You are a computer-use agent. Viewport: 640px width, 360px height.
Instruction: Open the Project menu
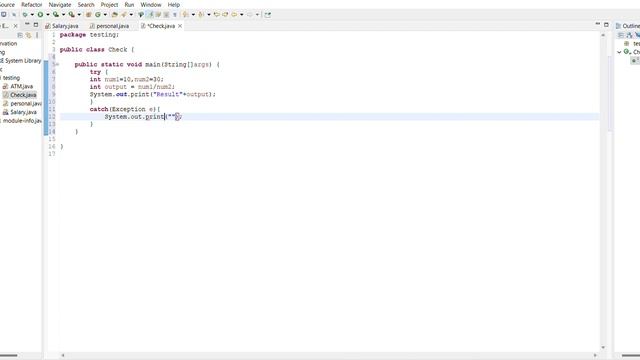point(109,4)
